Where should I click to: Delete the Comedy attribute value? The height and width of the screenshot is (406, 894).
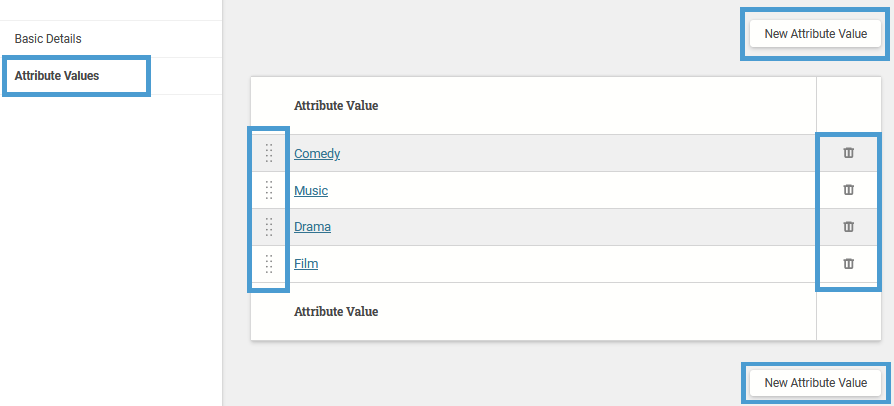coord(848,153)
